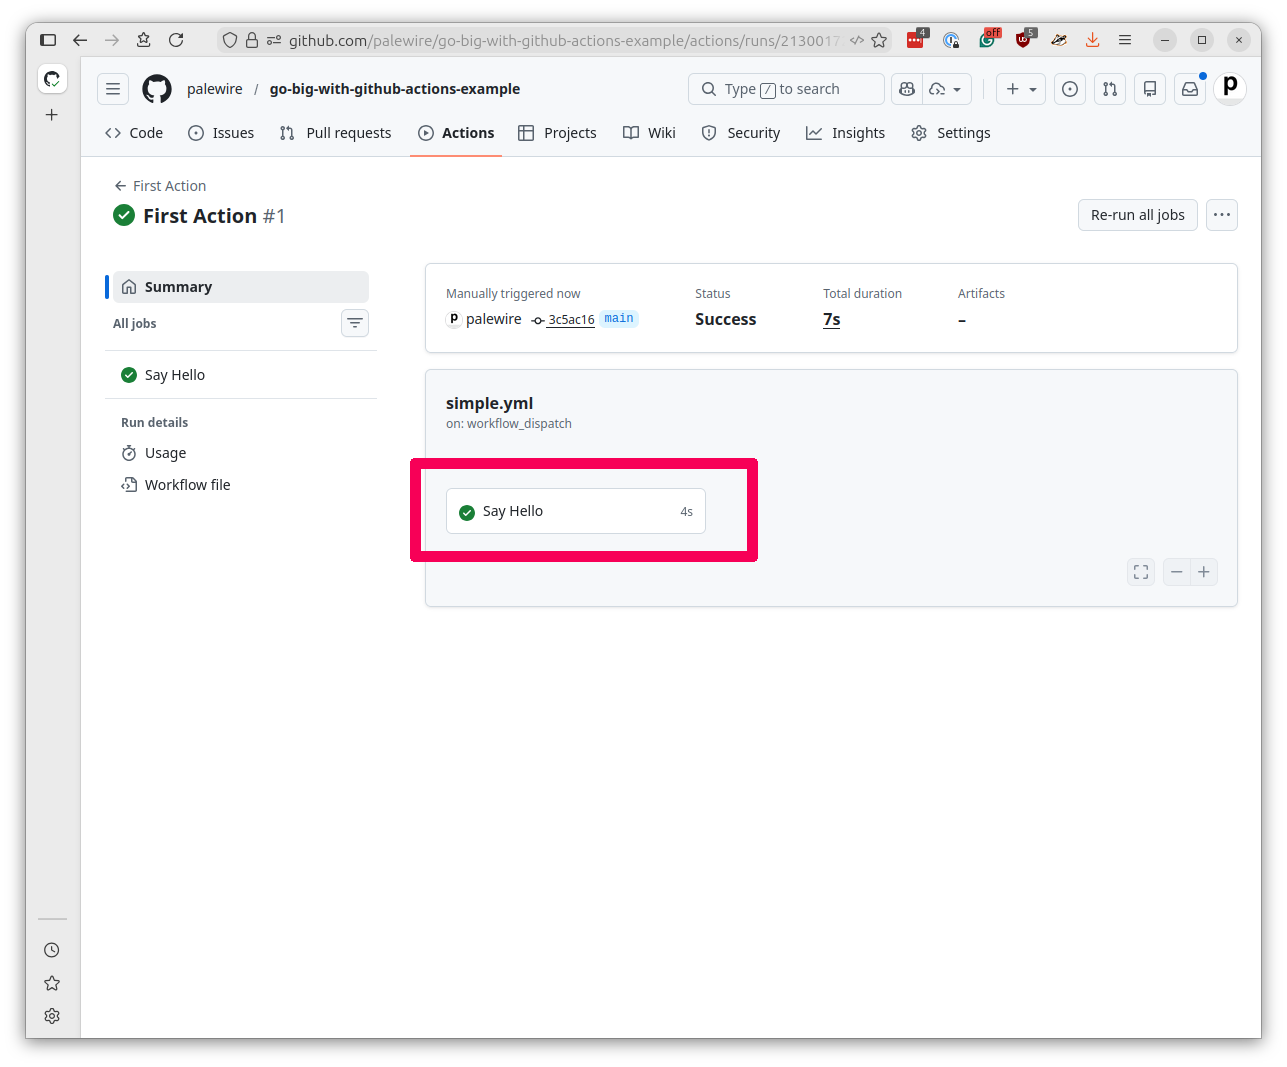
Task: Click the filter jobs icon beside All jobs
Action: click(x=355, y=323)
